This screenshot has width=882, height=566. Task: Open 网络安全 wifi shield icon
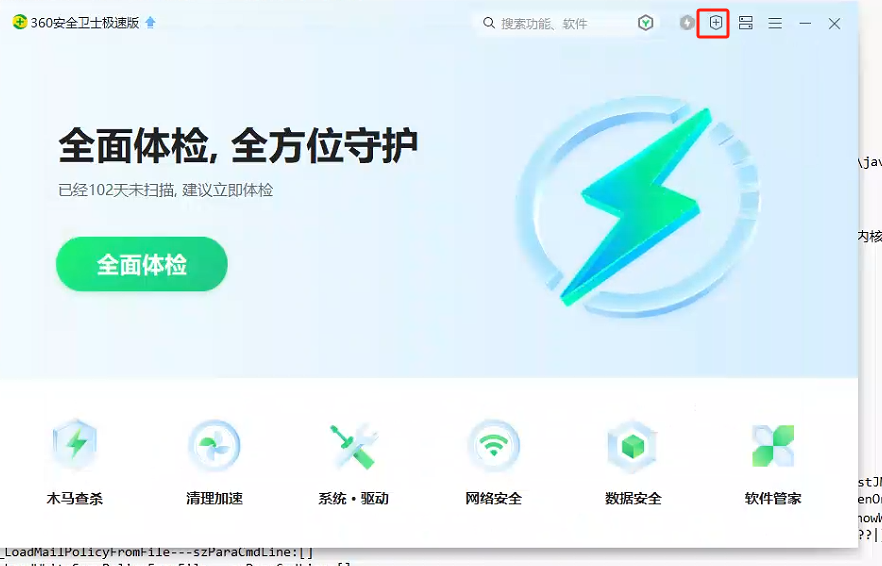click(493, 446)
